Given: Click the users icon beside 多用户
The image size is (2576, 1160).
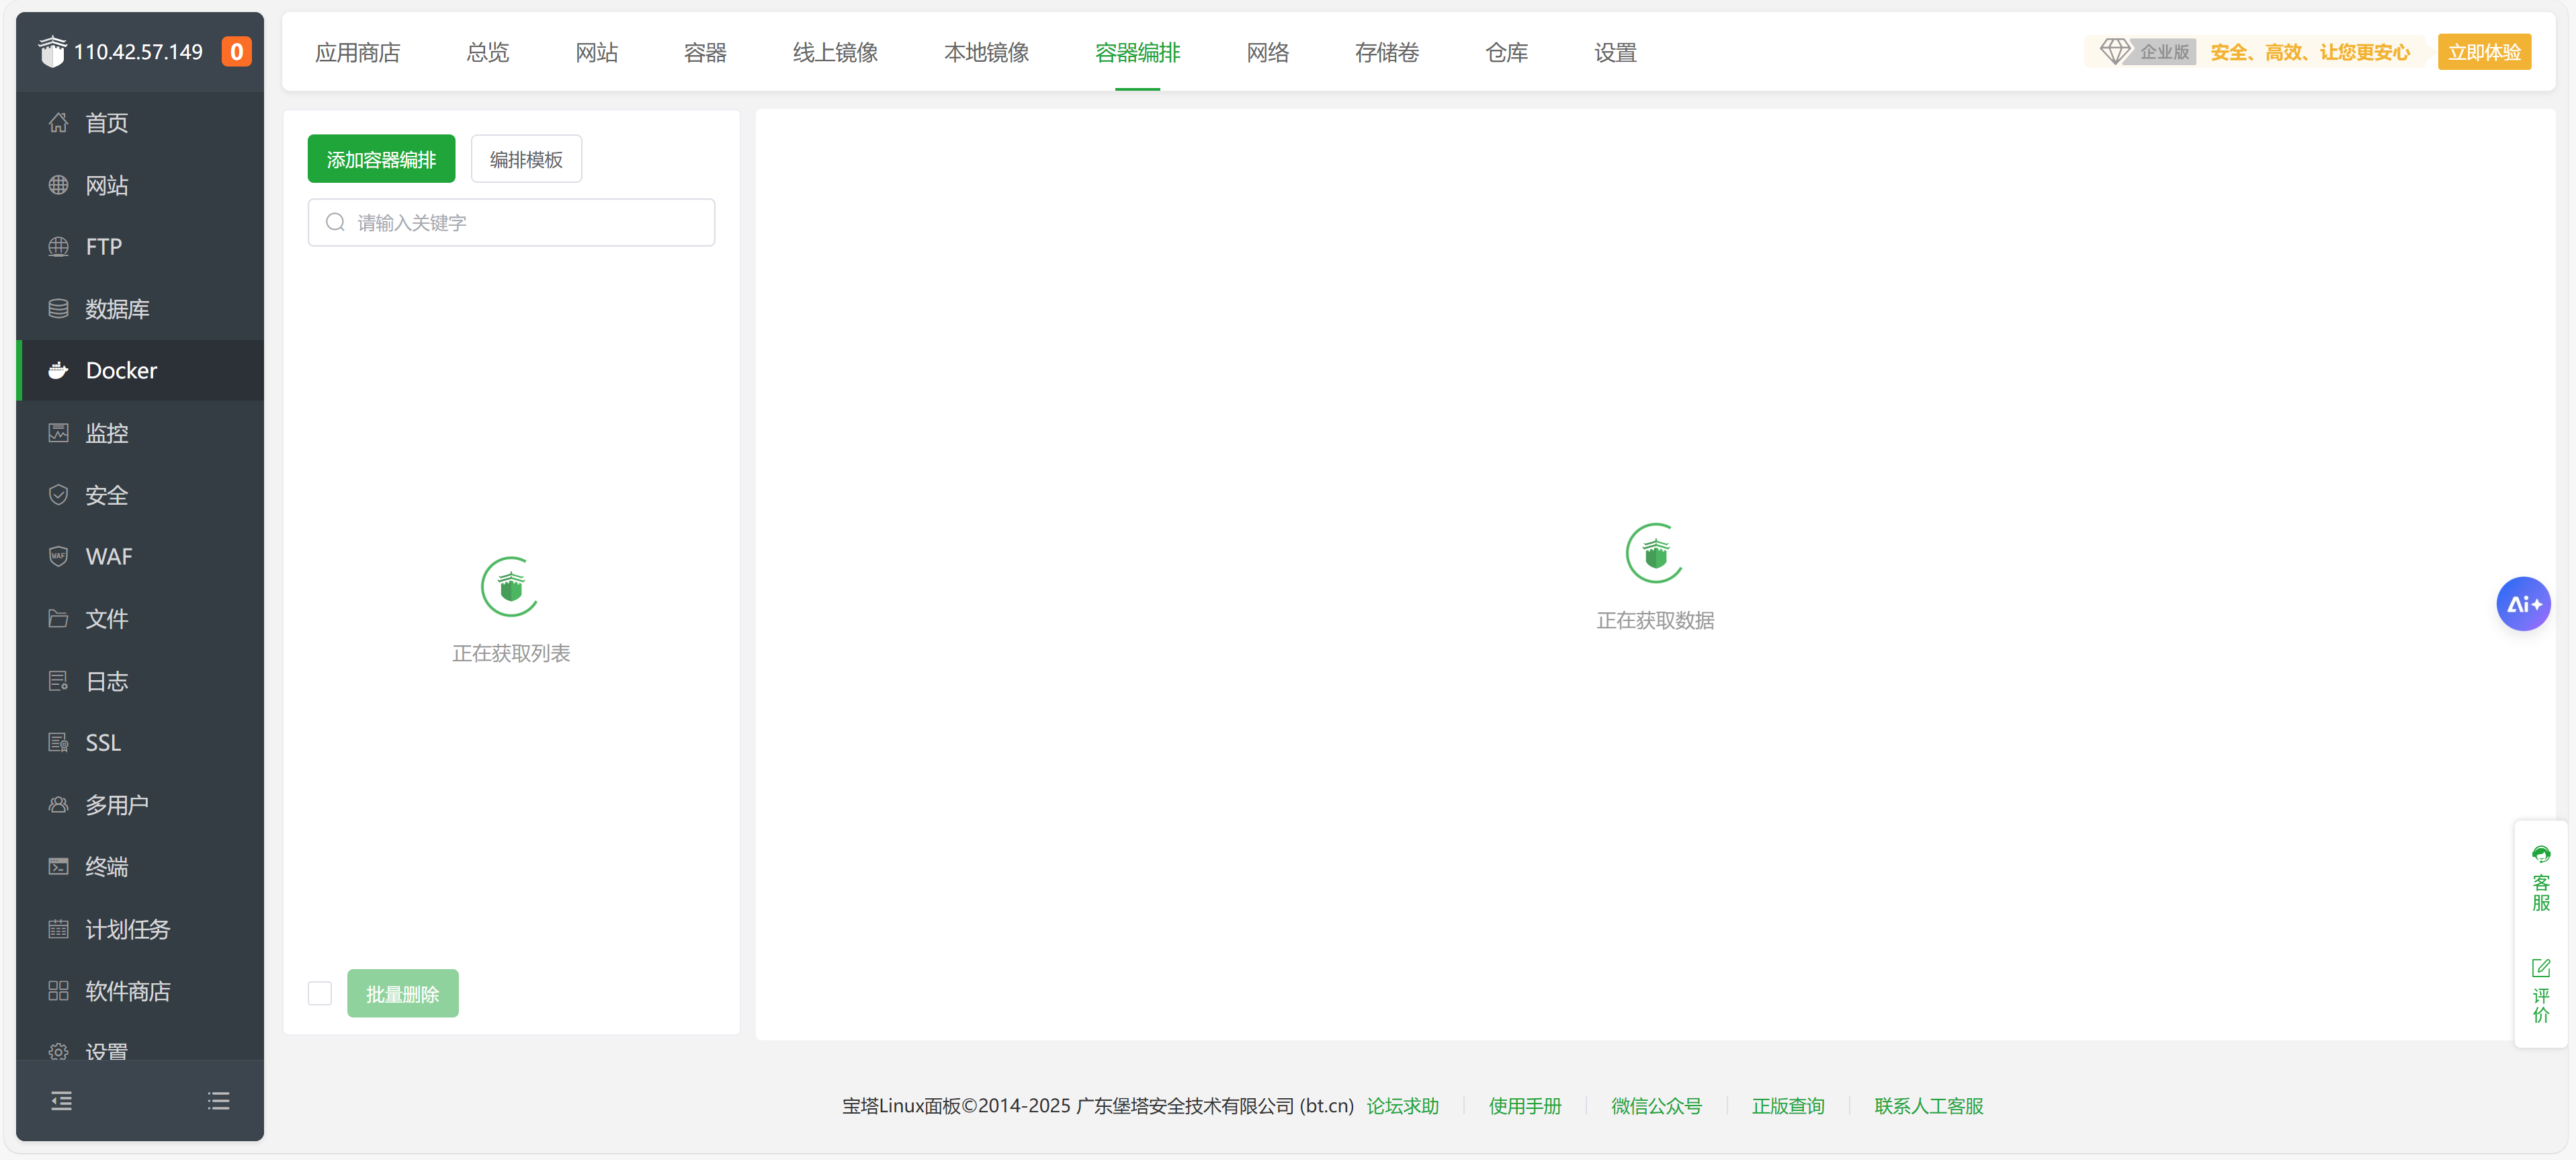Looking at the screenshot, I should tap(58, 804).
